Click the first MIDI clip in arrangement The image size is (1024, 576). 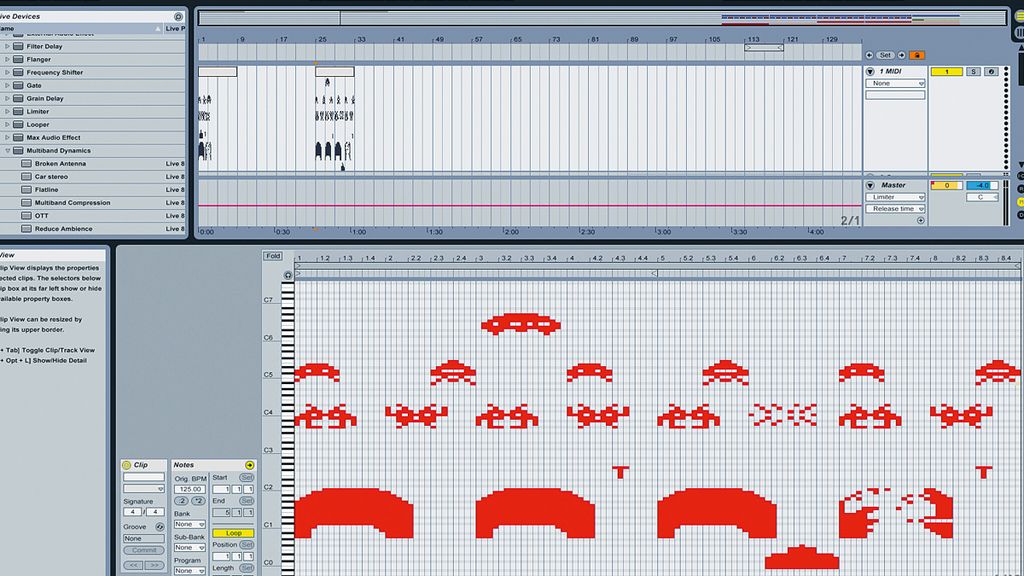[217, 72]
